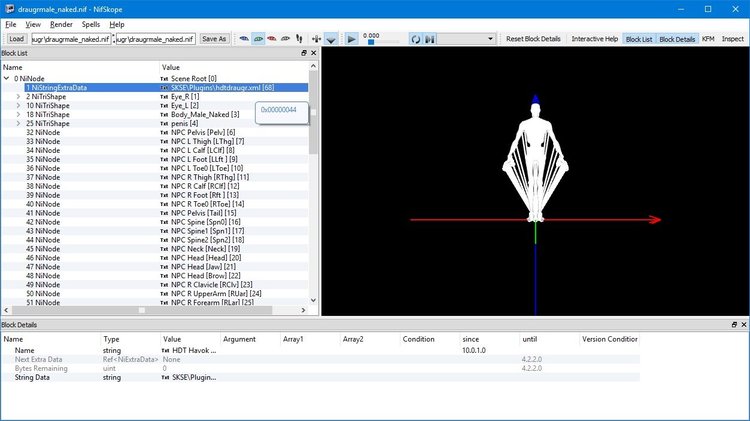Image resolution: width=750 pixels, height=421 pixels.
Task: Click the Txt icon beside Scene Root
Action: click(x=165, y=78)
